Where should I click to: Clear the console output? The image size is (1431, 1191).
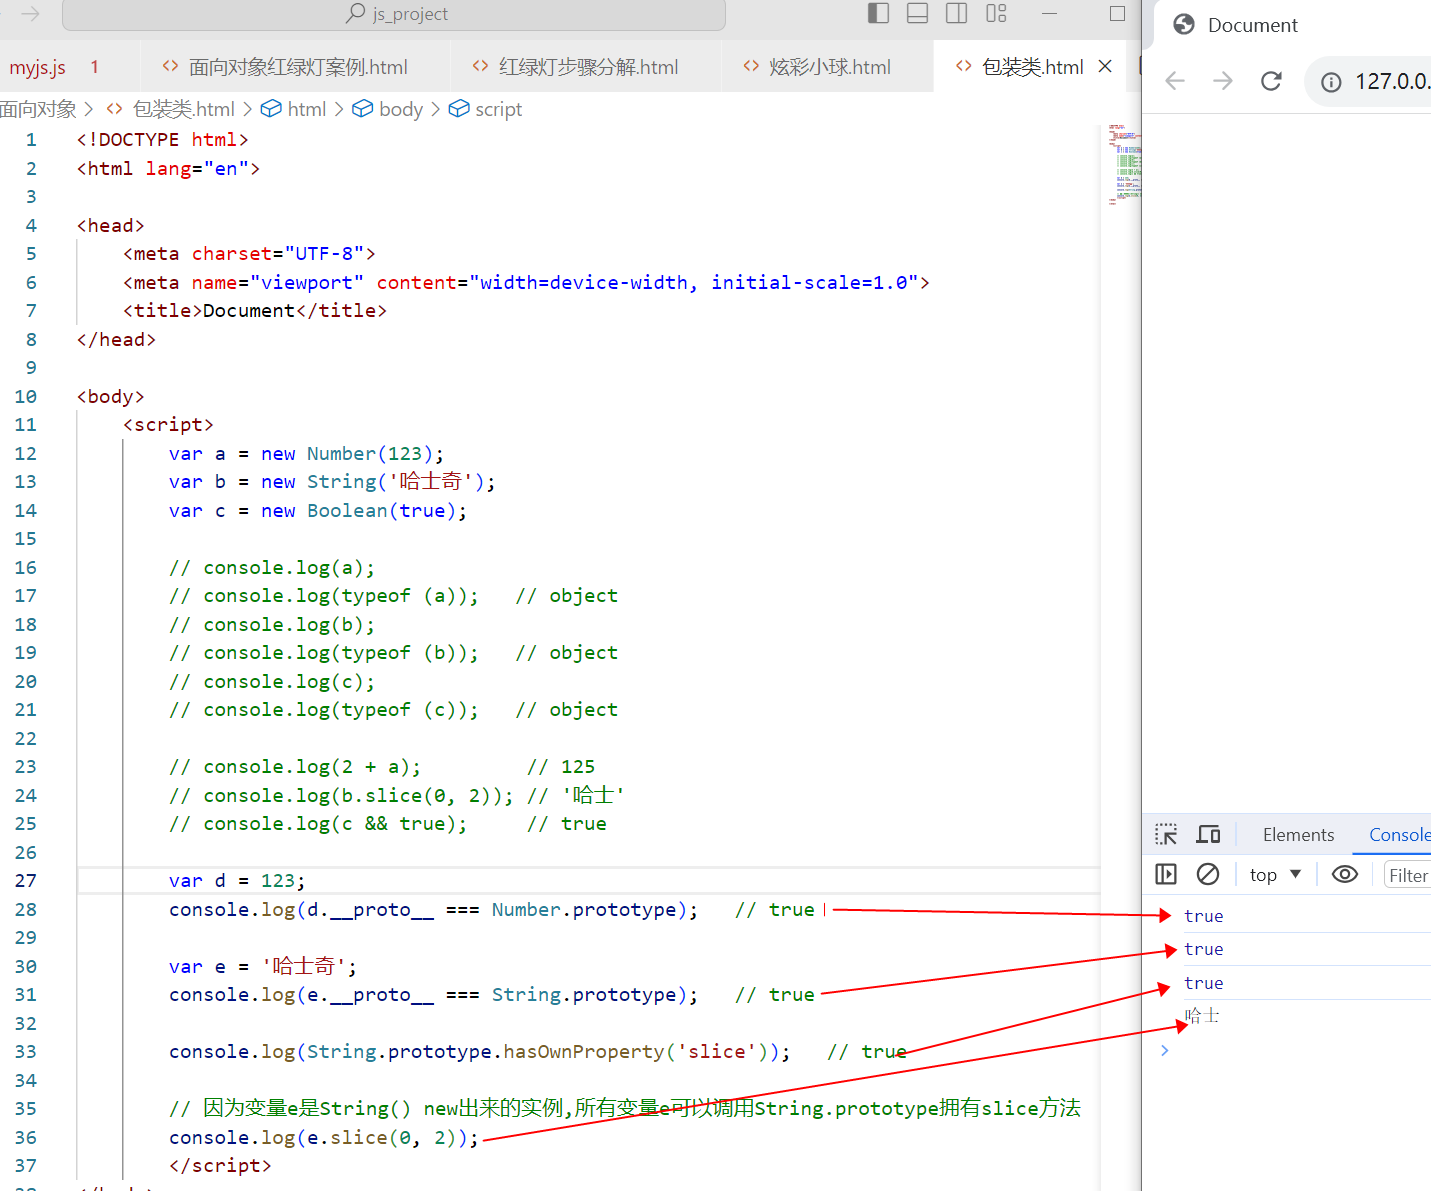click(1208, 874)
